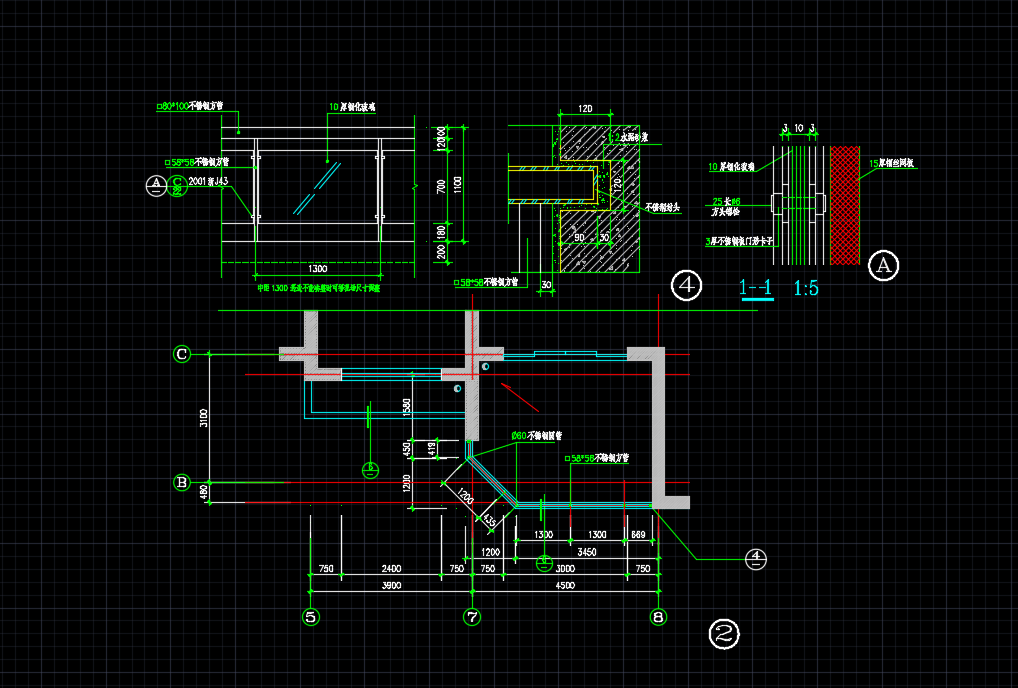The image size is (1018, 688).
Task: Select the dimension 90 in detail 4
Action: pos(579,238)
